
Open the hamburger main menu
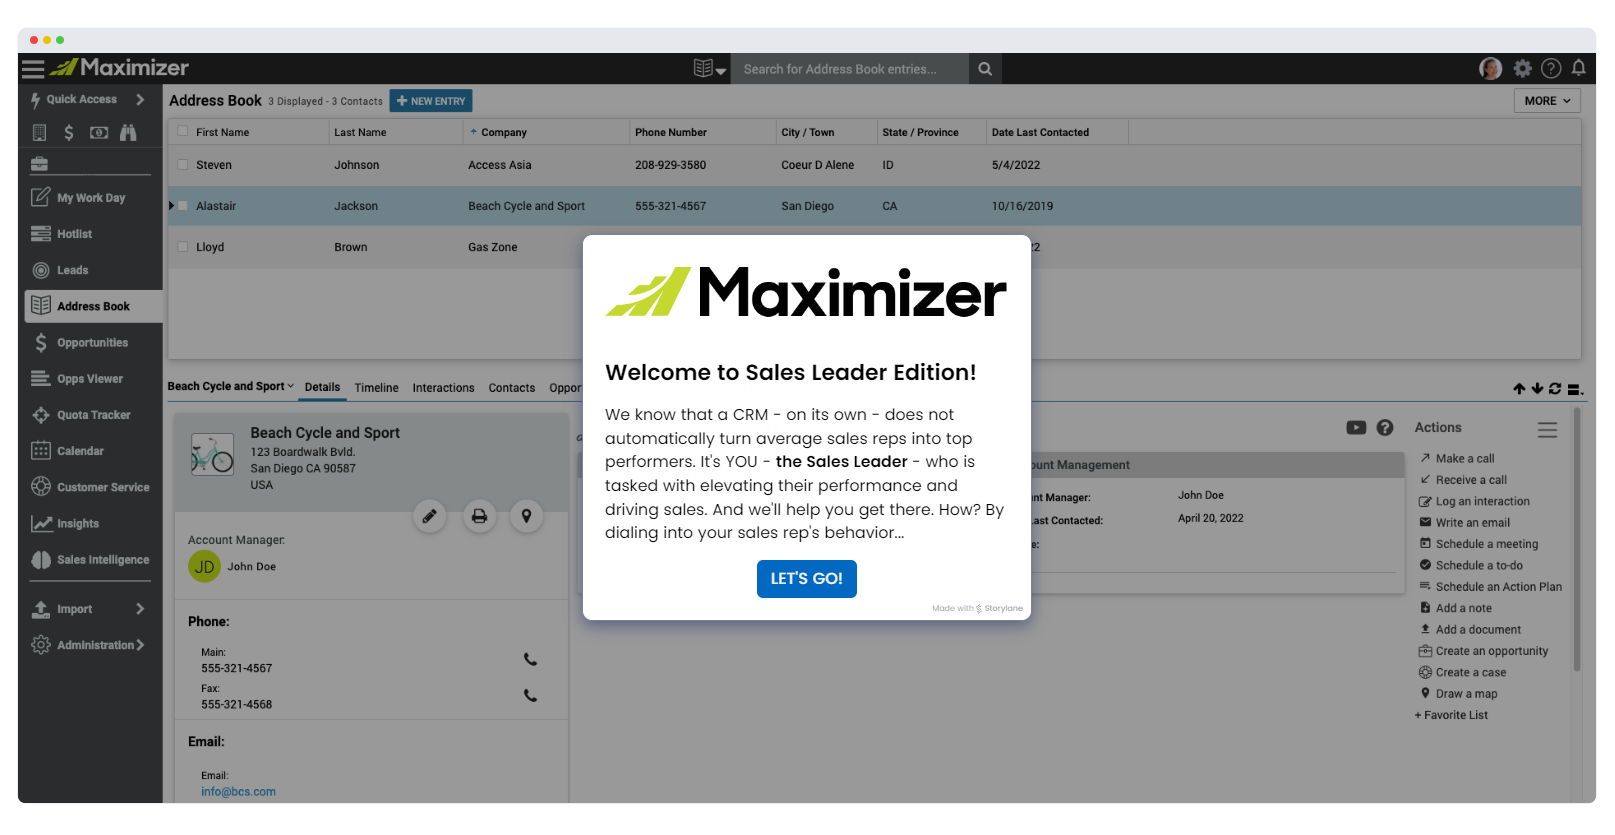tap(33, 69)
